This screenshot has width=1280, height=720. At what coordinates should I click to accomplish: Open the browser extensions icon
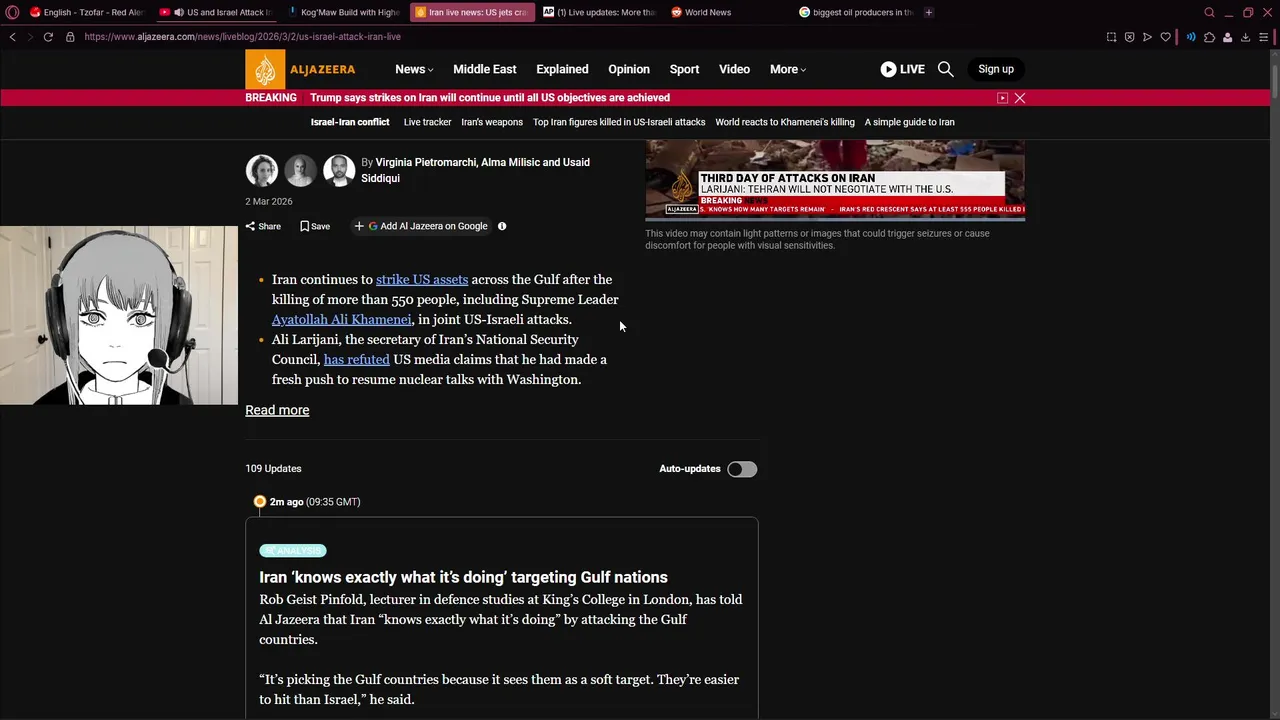click(x=1209, y=37)
